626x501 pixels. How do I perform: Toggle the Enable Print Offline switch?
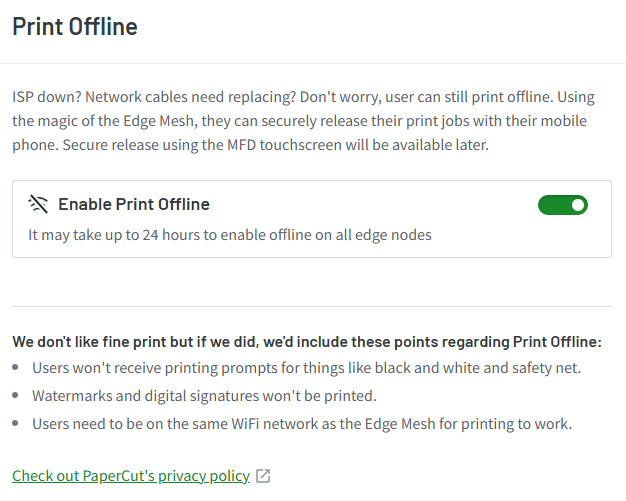(x=562, y=205)
